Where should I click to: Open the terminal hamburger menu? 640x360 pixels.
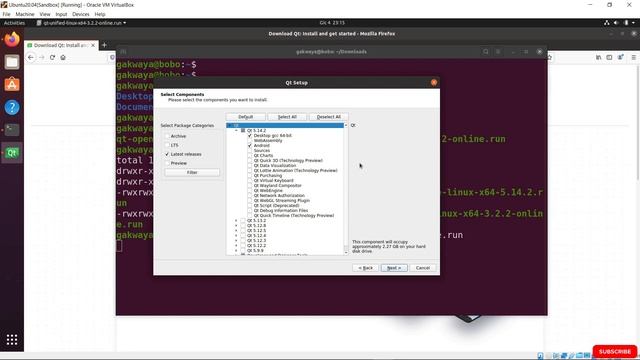498,52
